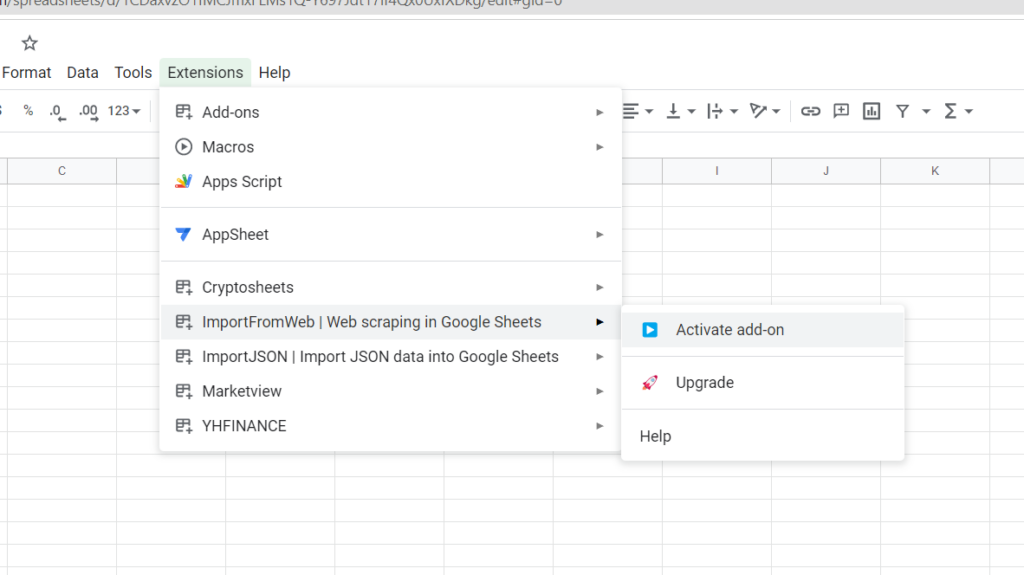Open the YHFINANCE extension submenu
The image size is (1024, 575).
tap(244, 426)
